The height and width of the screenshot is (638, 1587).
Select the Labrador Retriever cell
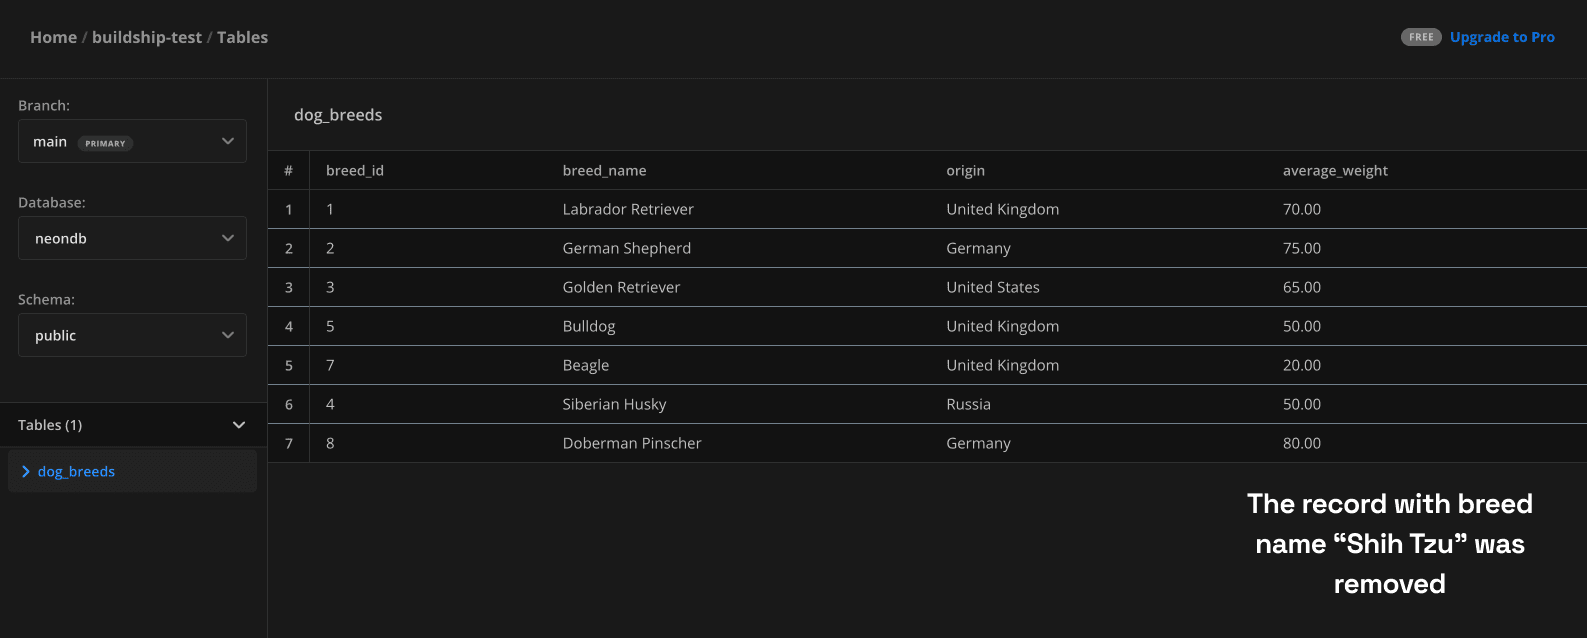pos(627,209)
